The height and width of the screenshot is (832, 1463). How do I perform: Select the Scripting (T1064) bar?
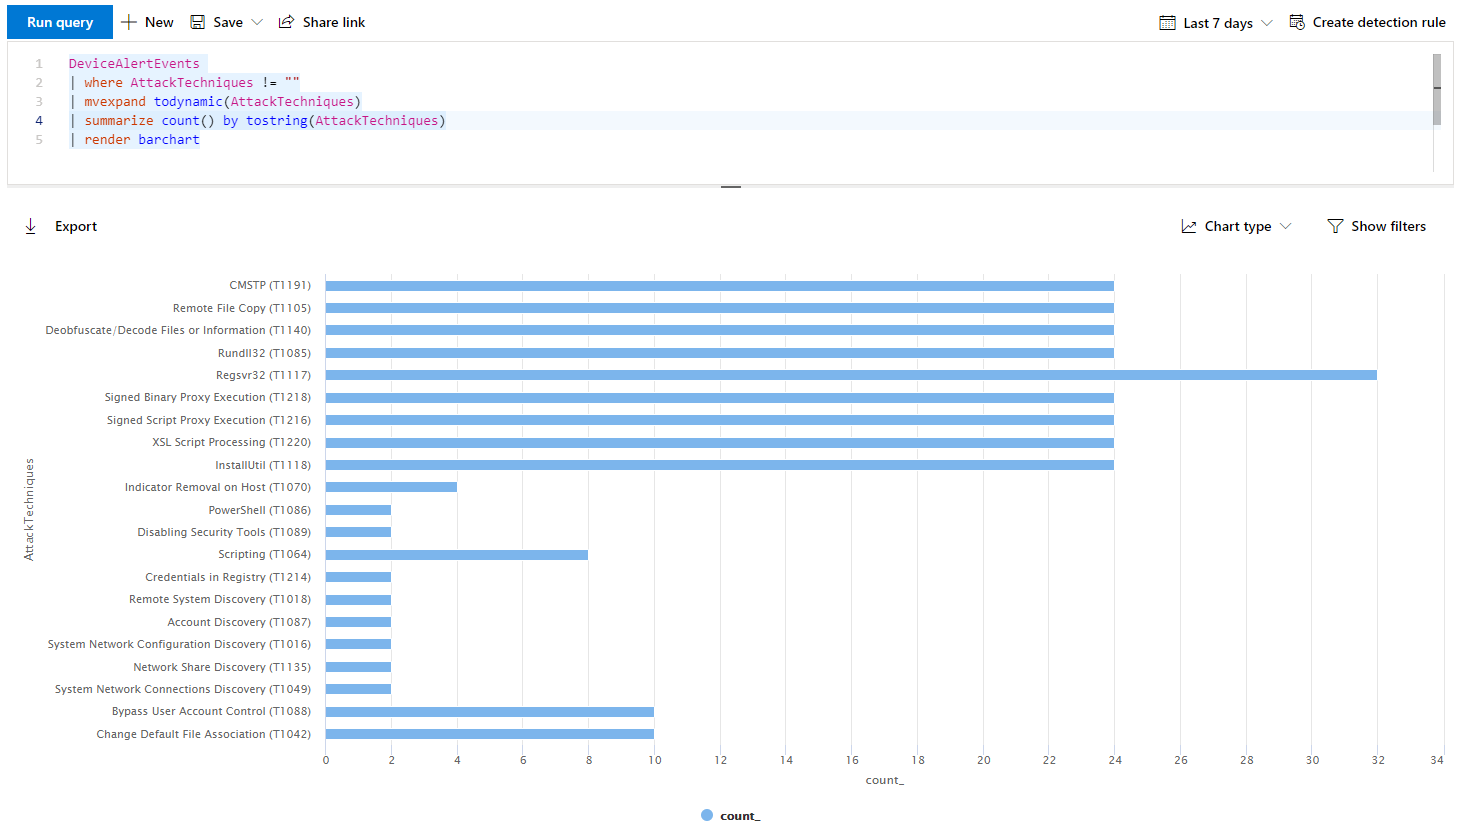(456, 554)
